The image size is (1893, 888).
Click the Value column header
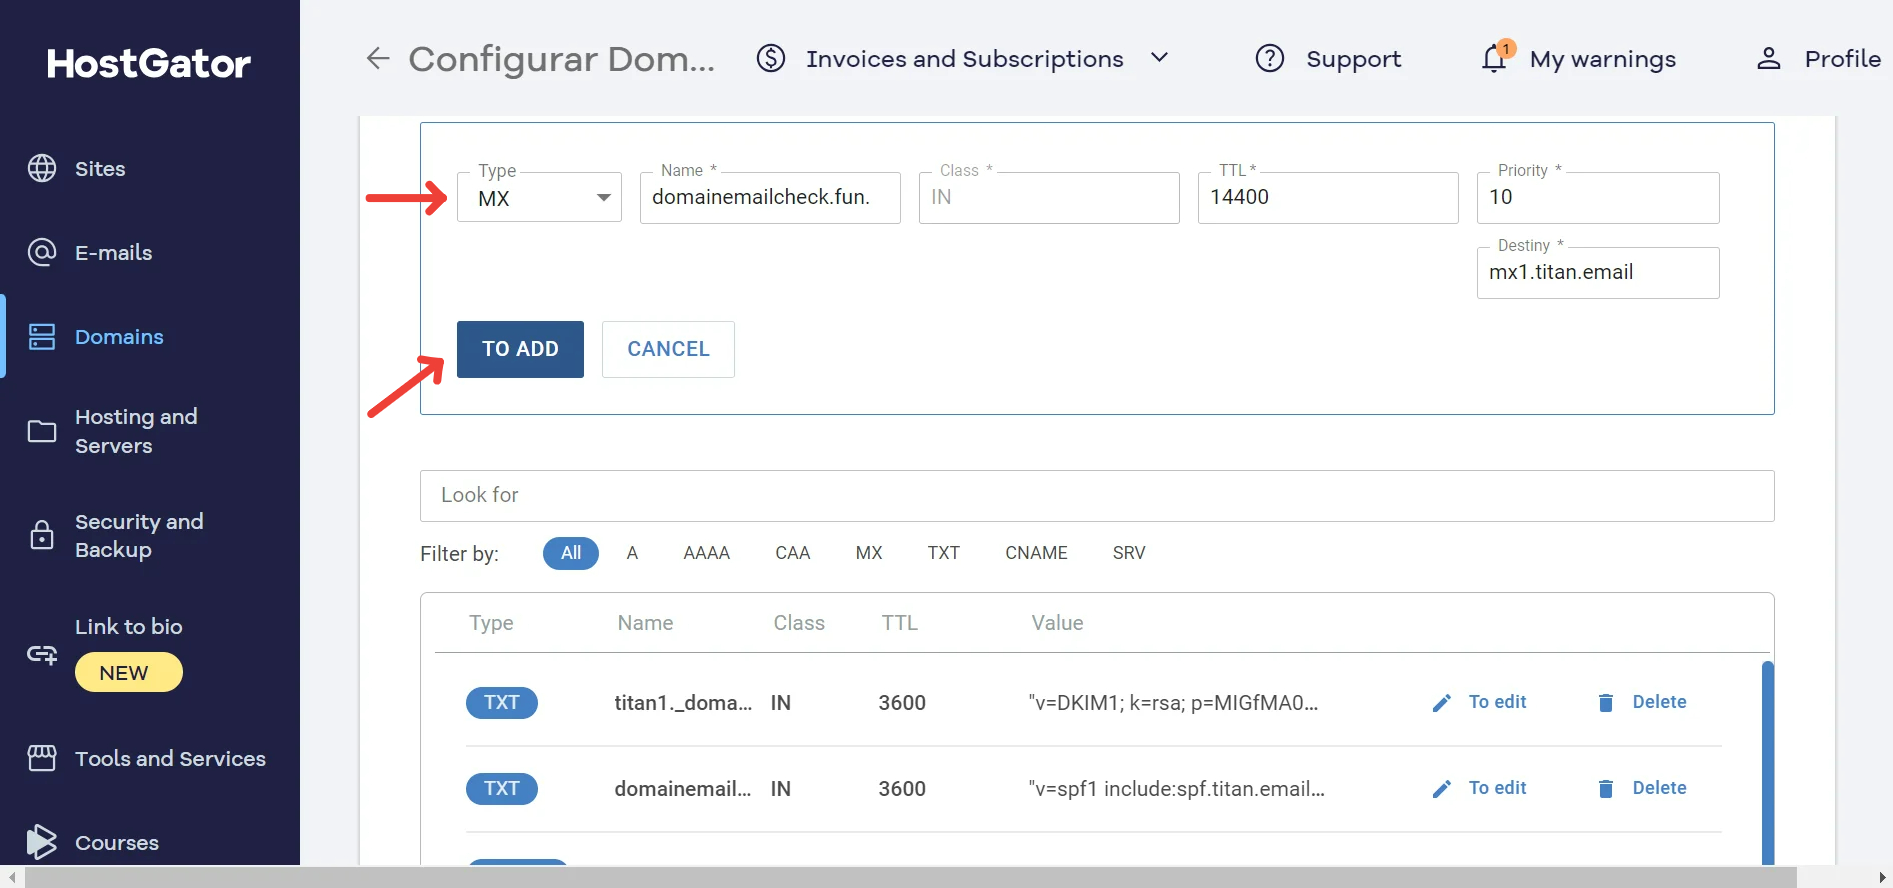[x=1057, y=623]
